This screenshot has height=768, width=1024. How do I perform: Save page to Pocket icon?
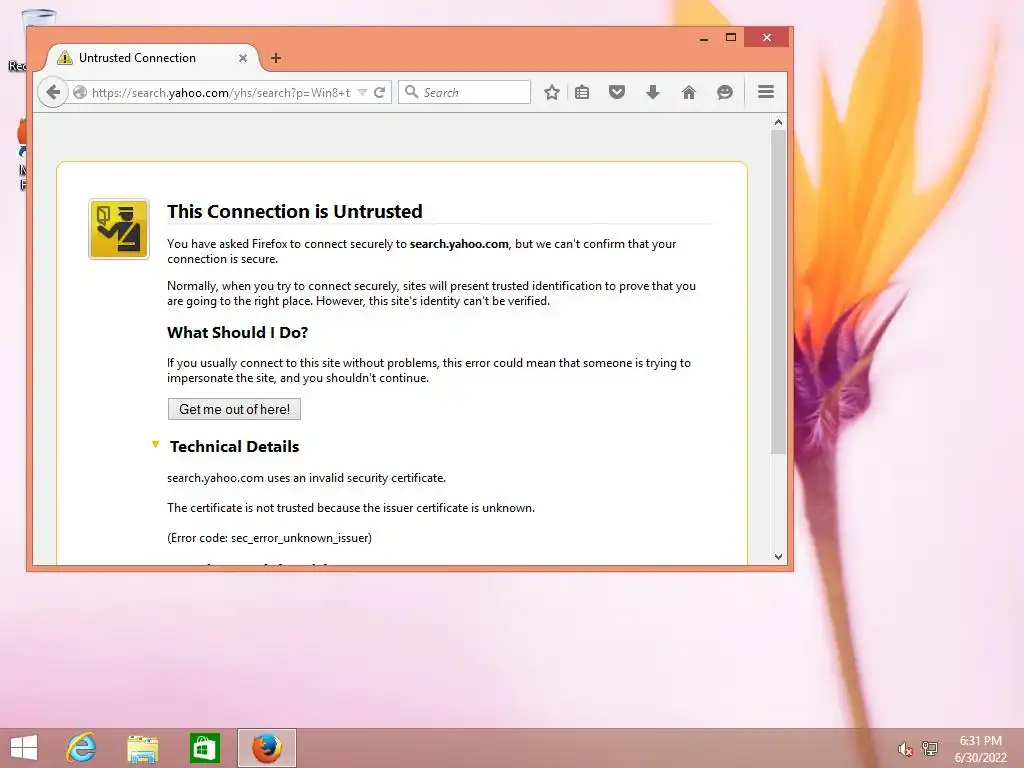pos(616,92)
